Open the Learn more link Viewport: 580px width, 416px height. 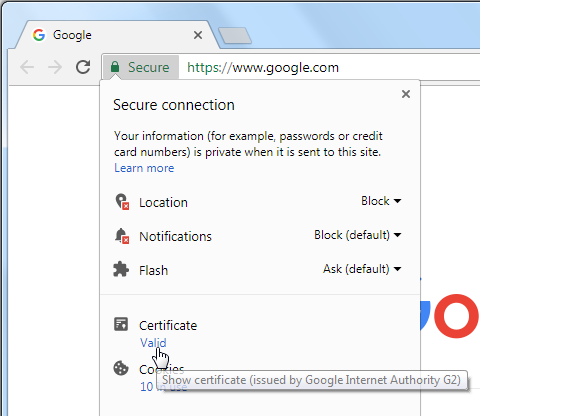click(x=144, y=168)
